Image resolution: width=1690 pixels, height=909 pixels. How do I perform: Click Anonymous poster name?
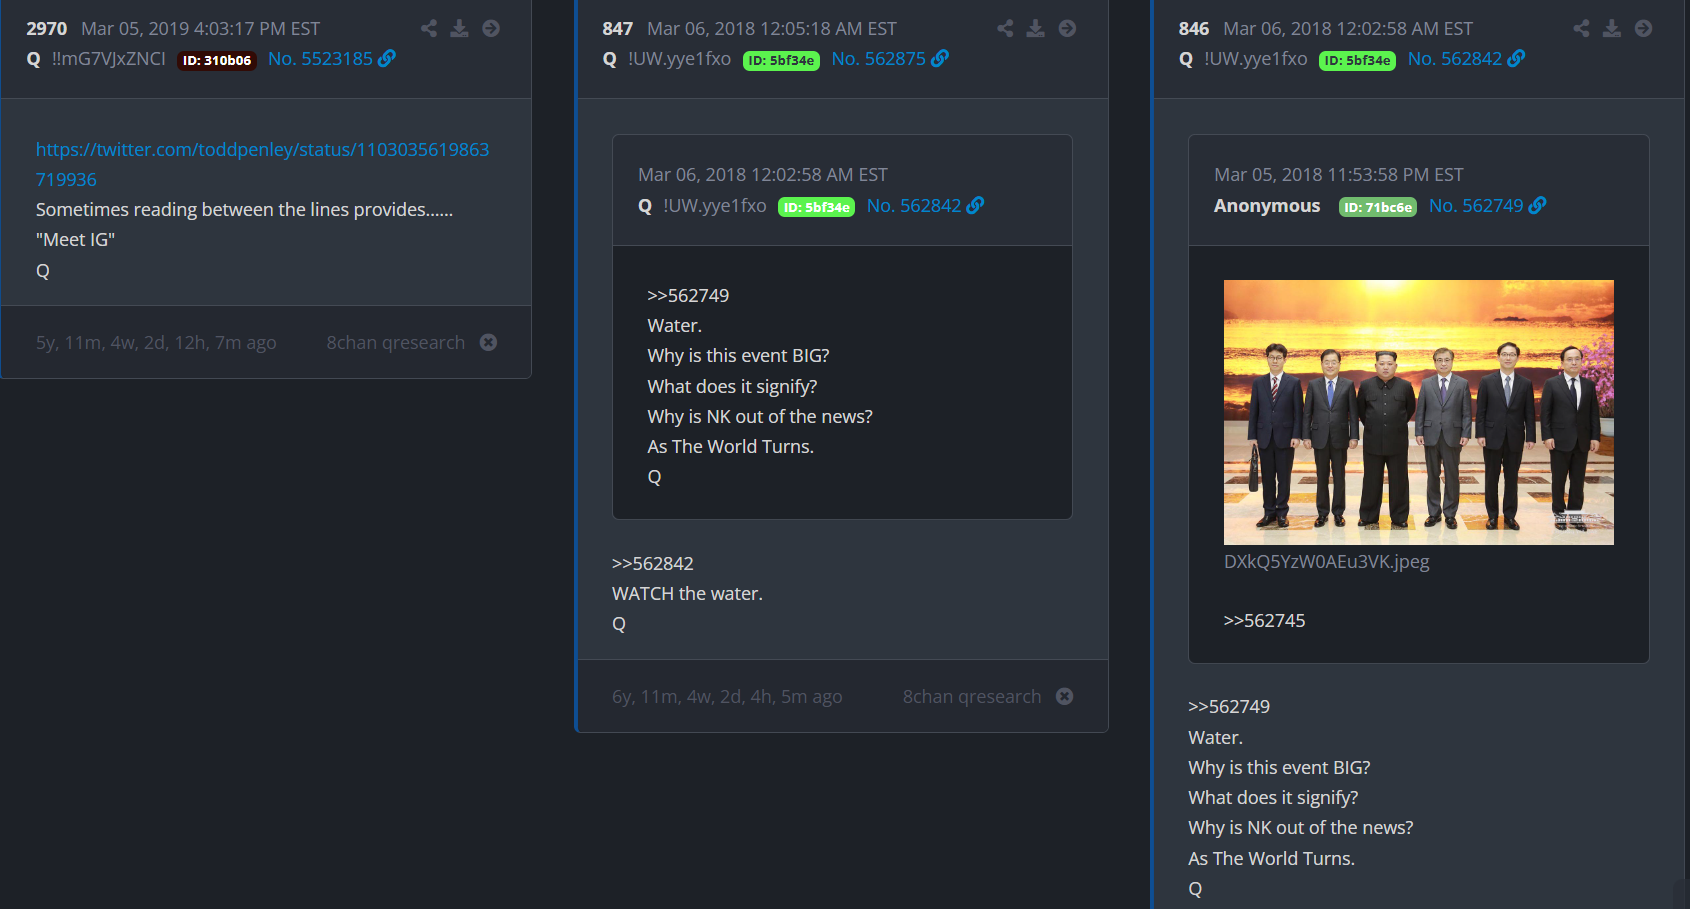[x=1267, y=205]
